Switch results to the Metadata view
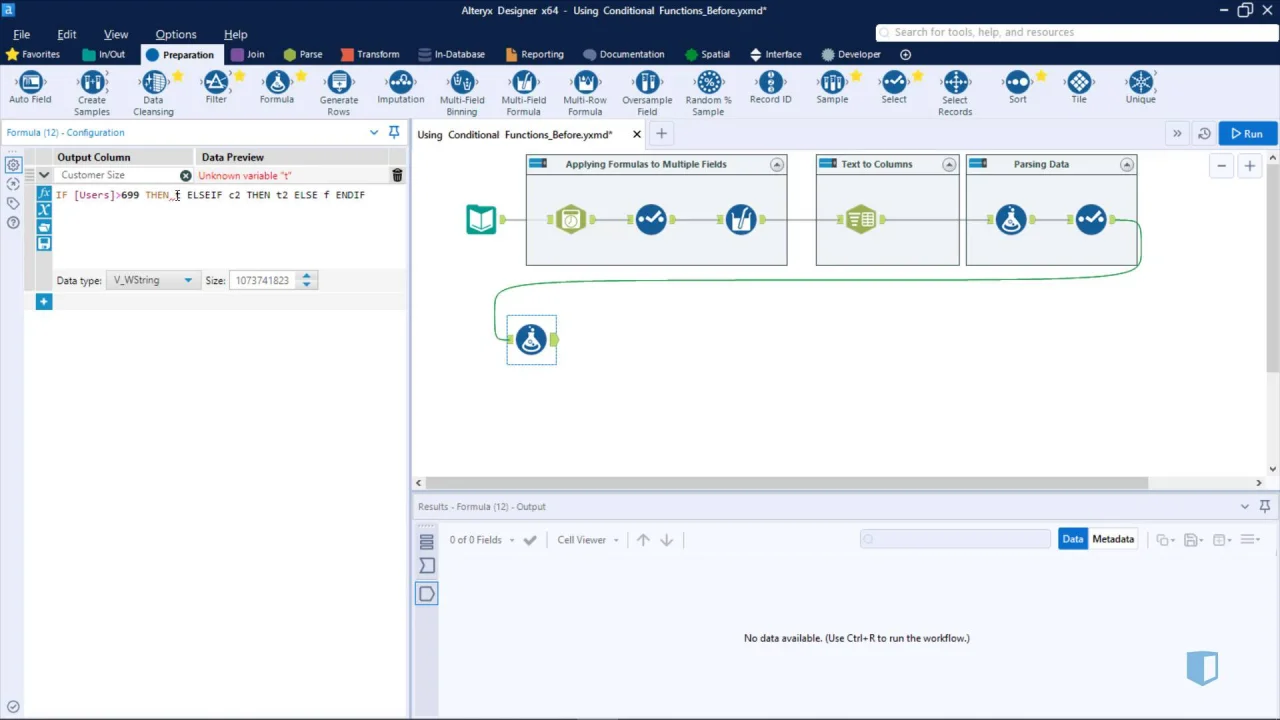The image size is (1280, 720). 1113,539
